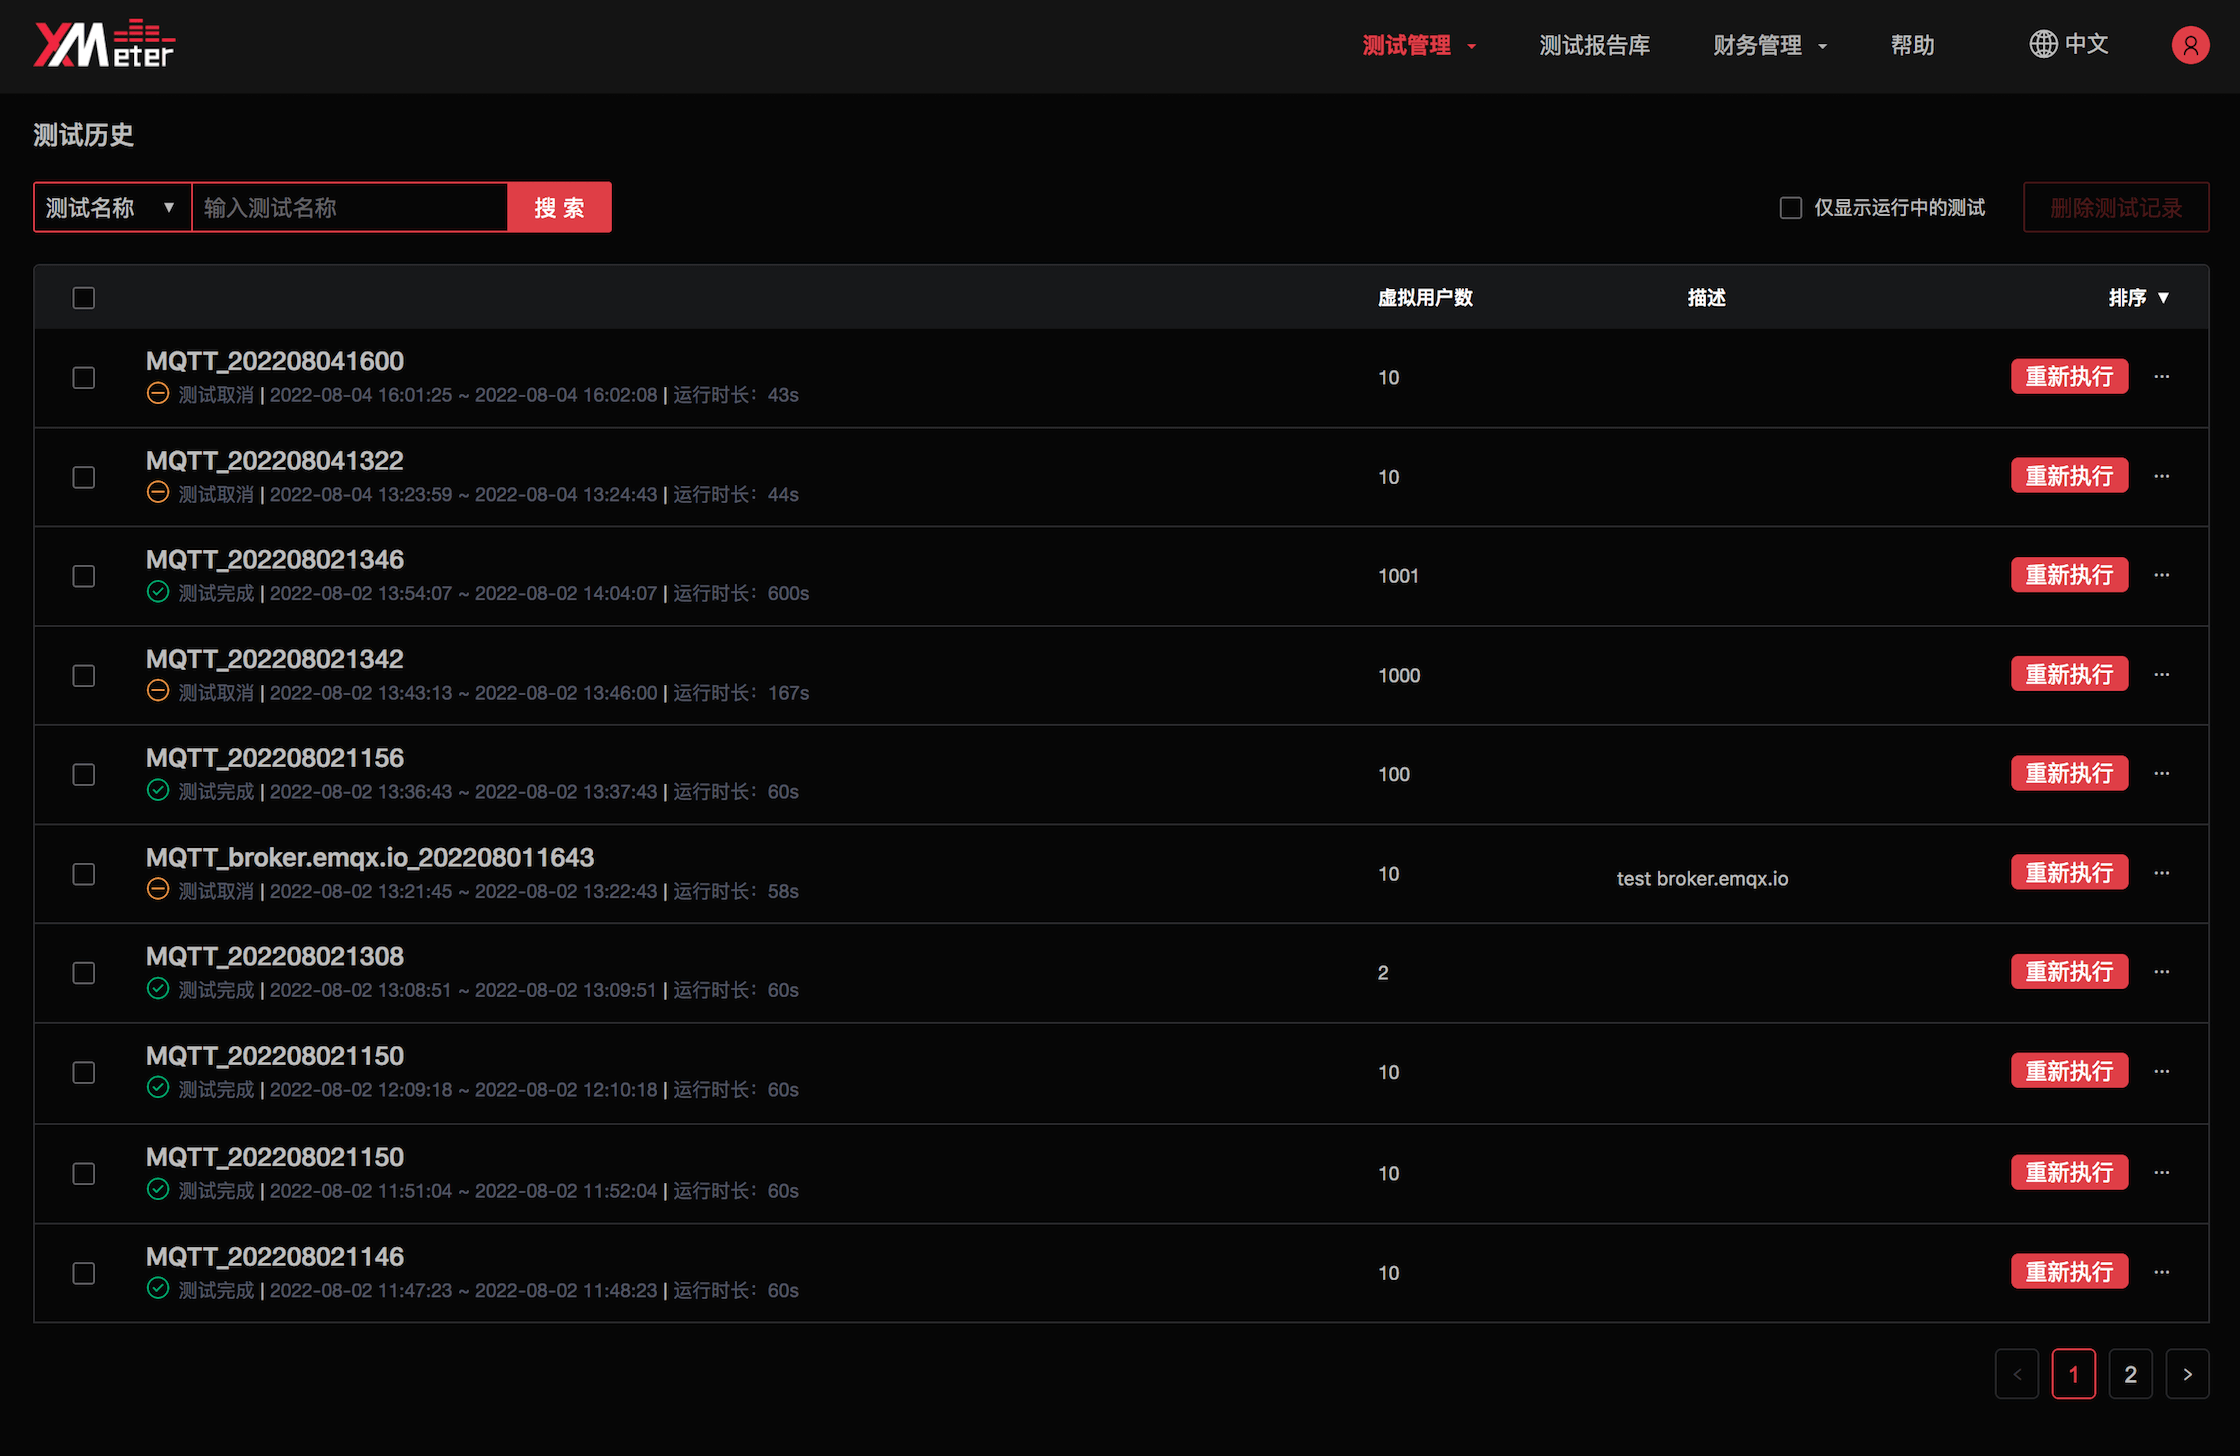
Task: Click completed status icon of MQTT_202208021156
Action: click(158, 790)
